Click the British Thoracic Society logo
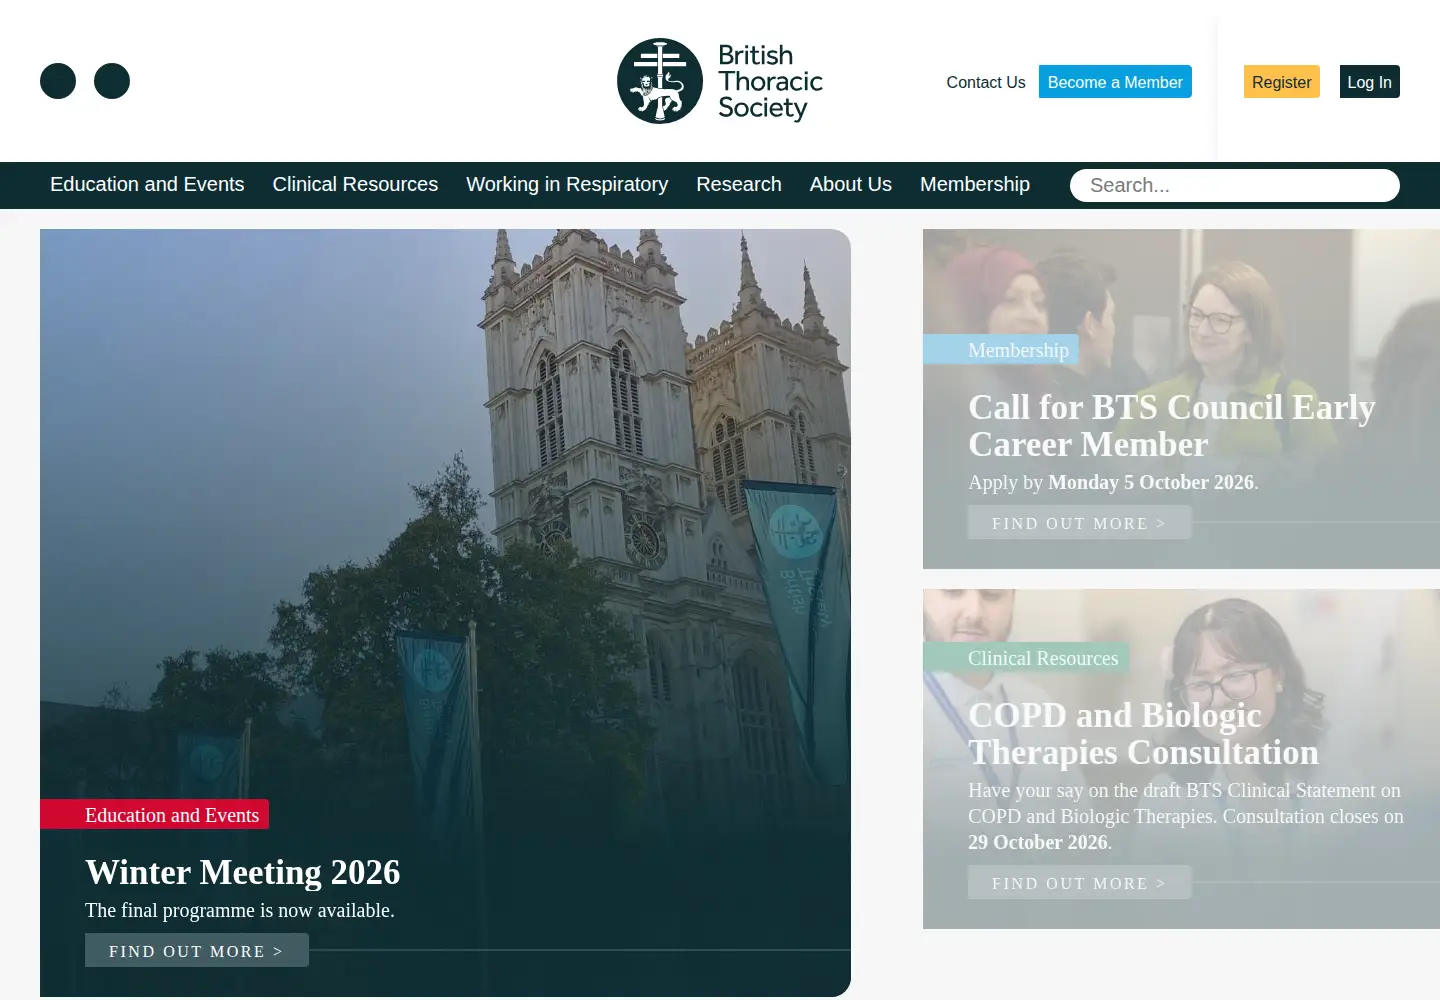The height and width of the screenshot is (1000, 1440). pos(720,81)
